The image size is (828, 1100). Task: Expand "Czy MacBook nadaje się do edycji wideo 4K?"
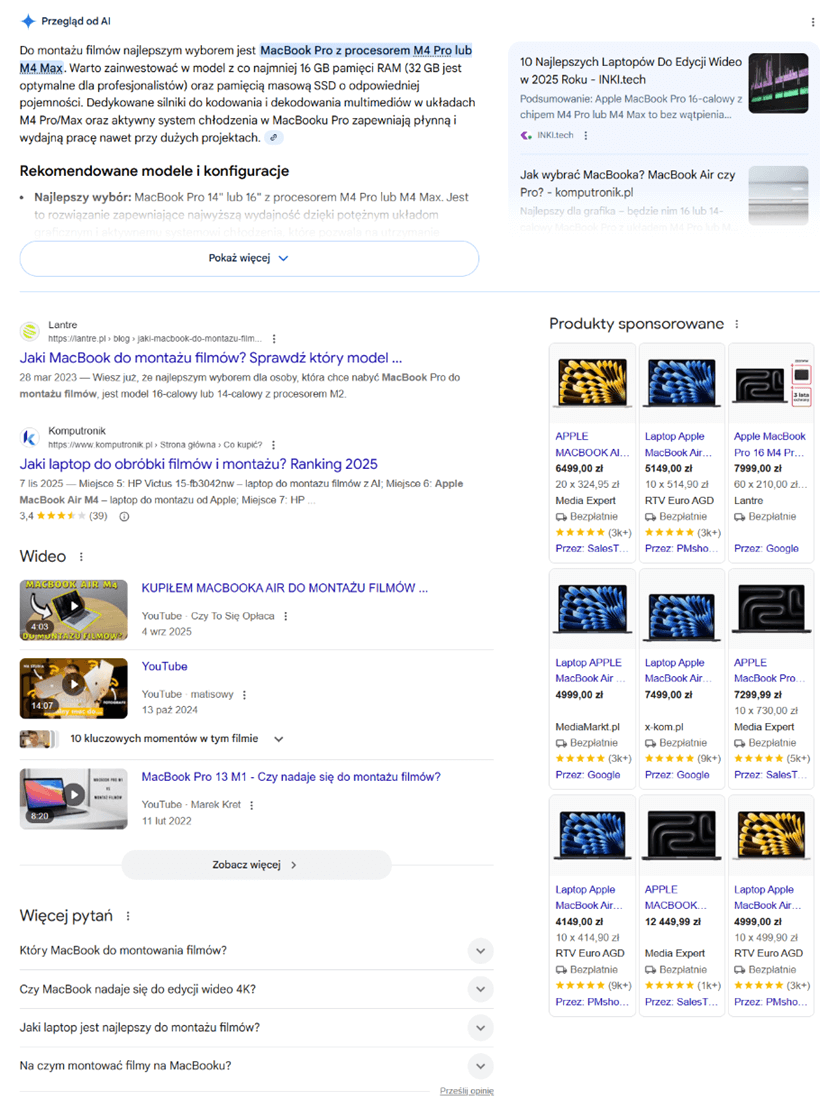(x=480, y=989)
